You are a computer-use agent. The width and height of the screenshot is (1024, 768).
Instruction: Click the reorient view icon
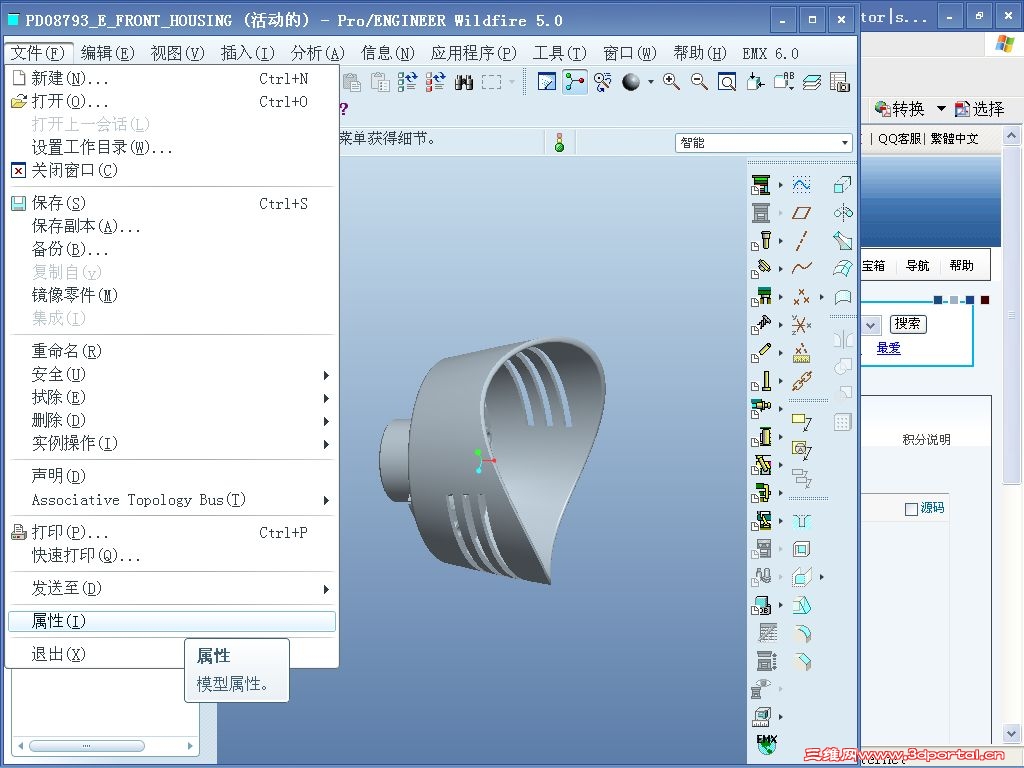755,82
